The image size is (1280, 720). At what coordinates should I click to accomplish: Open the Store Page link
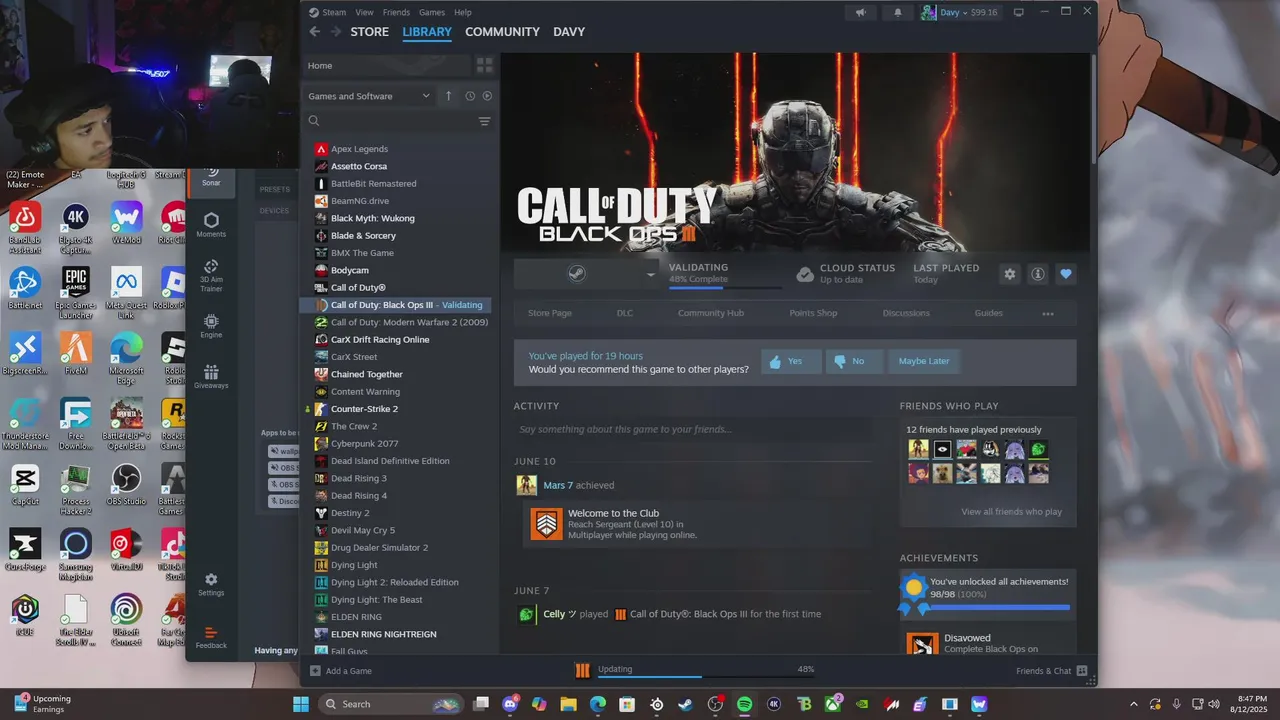(550, 313)
